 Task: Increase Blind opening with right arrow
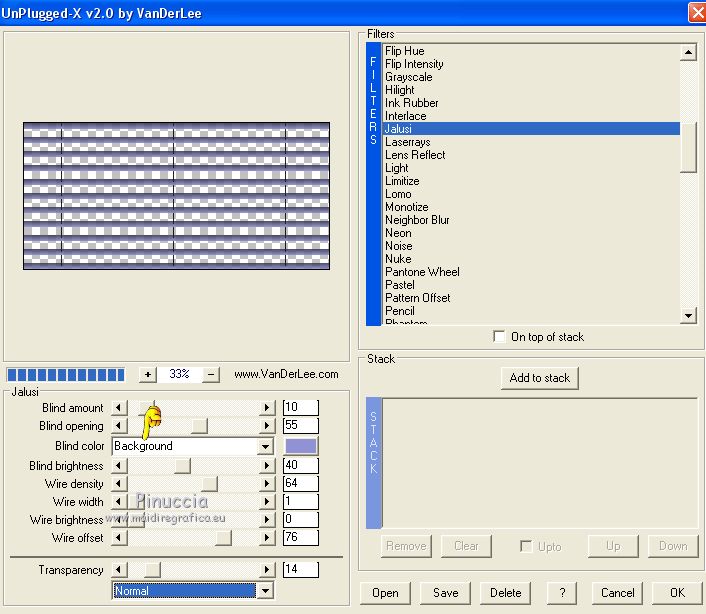[267, 425]
